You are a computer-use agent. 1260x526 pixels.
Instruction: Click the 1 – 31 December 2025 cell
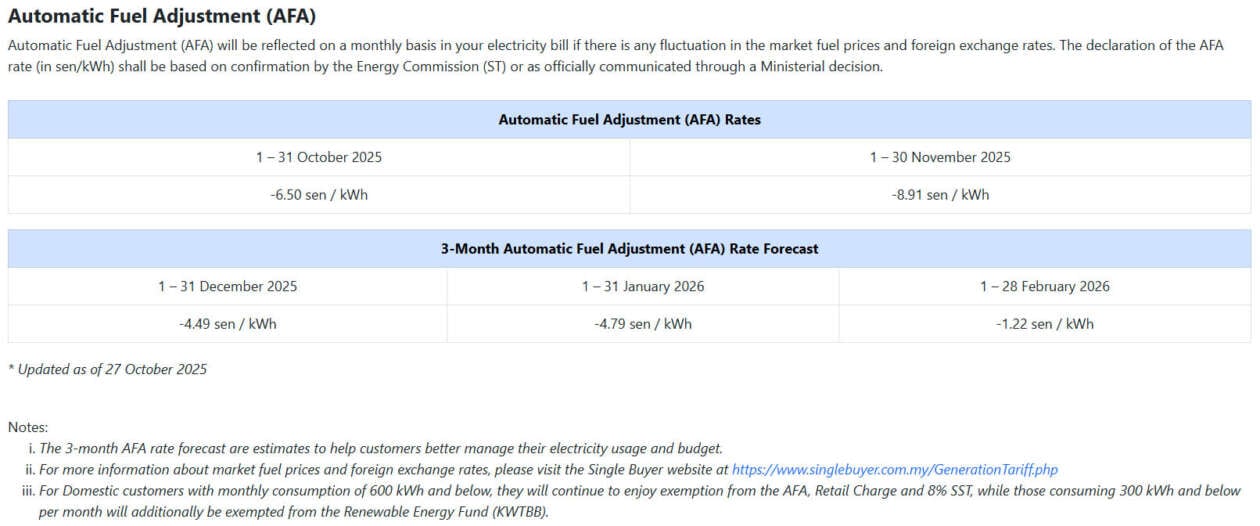(x=227, y=286)
